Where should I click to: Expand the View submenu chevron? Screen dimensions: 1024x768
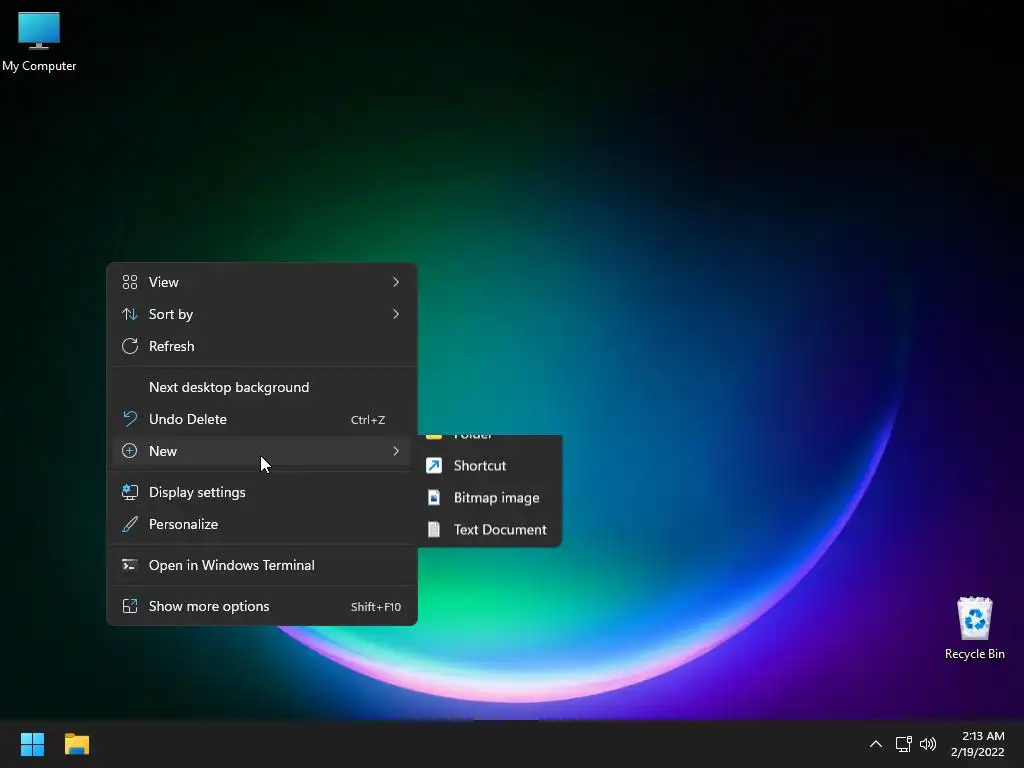(396, 282)
